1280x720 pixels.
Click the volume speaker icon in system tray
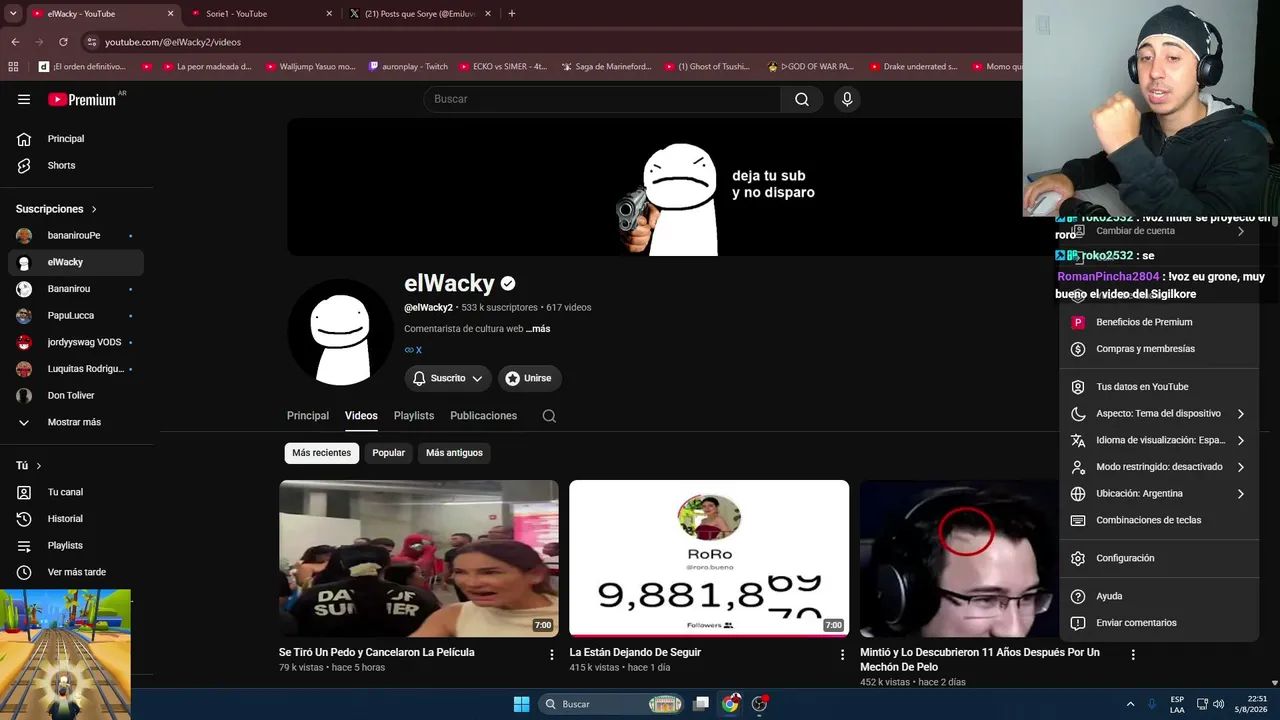pyautogui.click(x=1218, y=704)
